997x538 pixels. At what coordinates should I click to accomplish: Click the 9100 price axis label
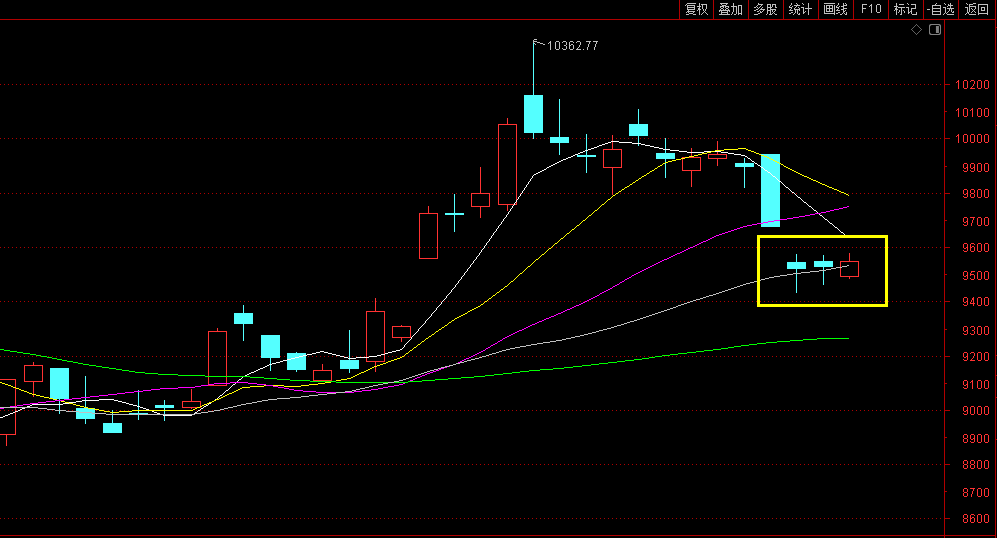point(975,384)
